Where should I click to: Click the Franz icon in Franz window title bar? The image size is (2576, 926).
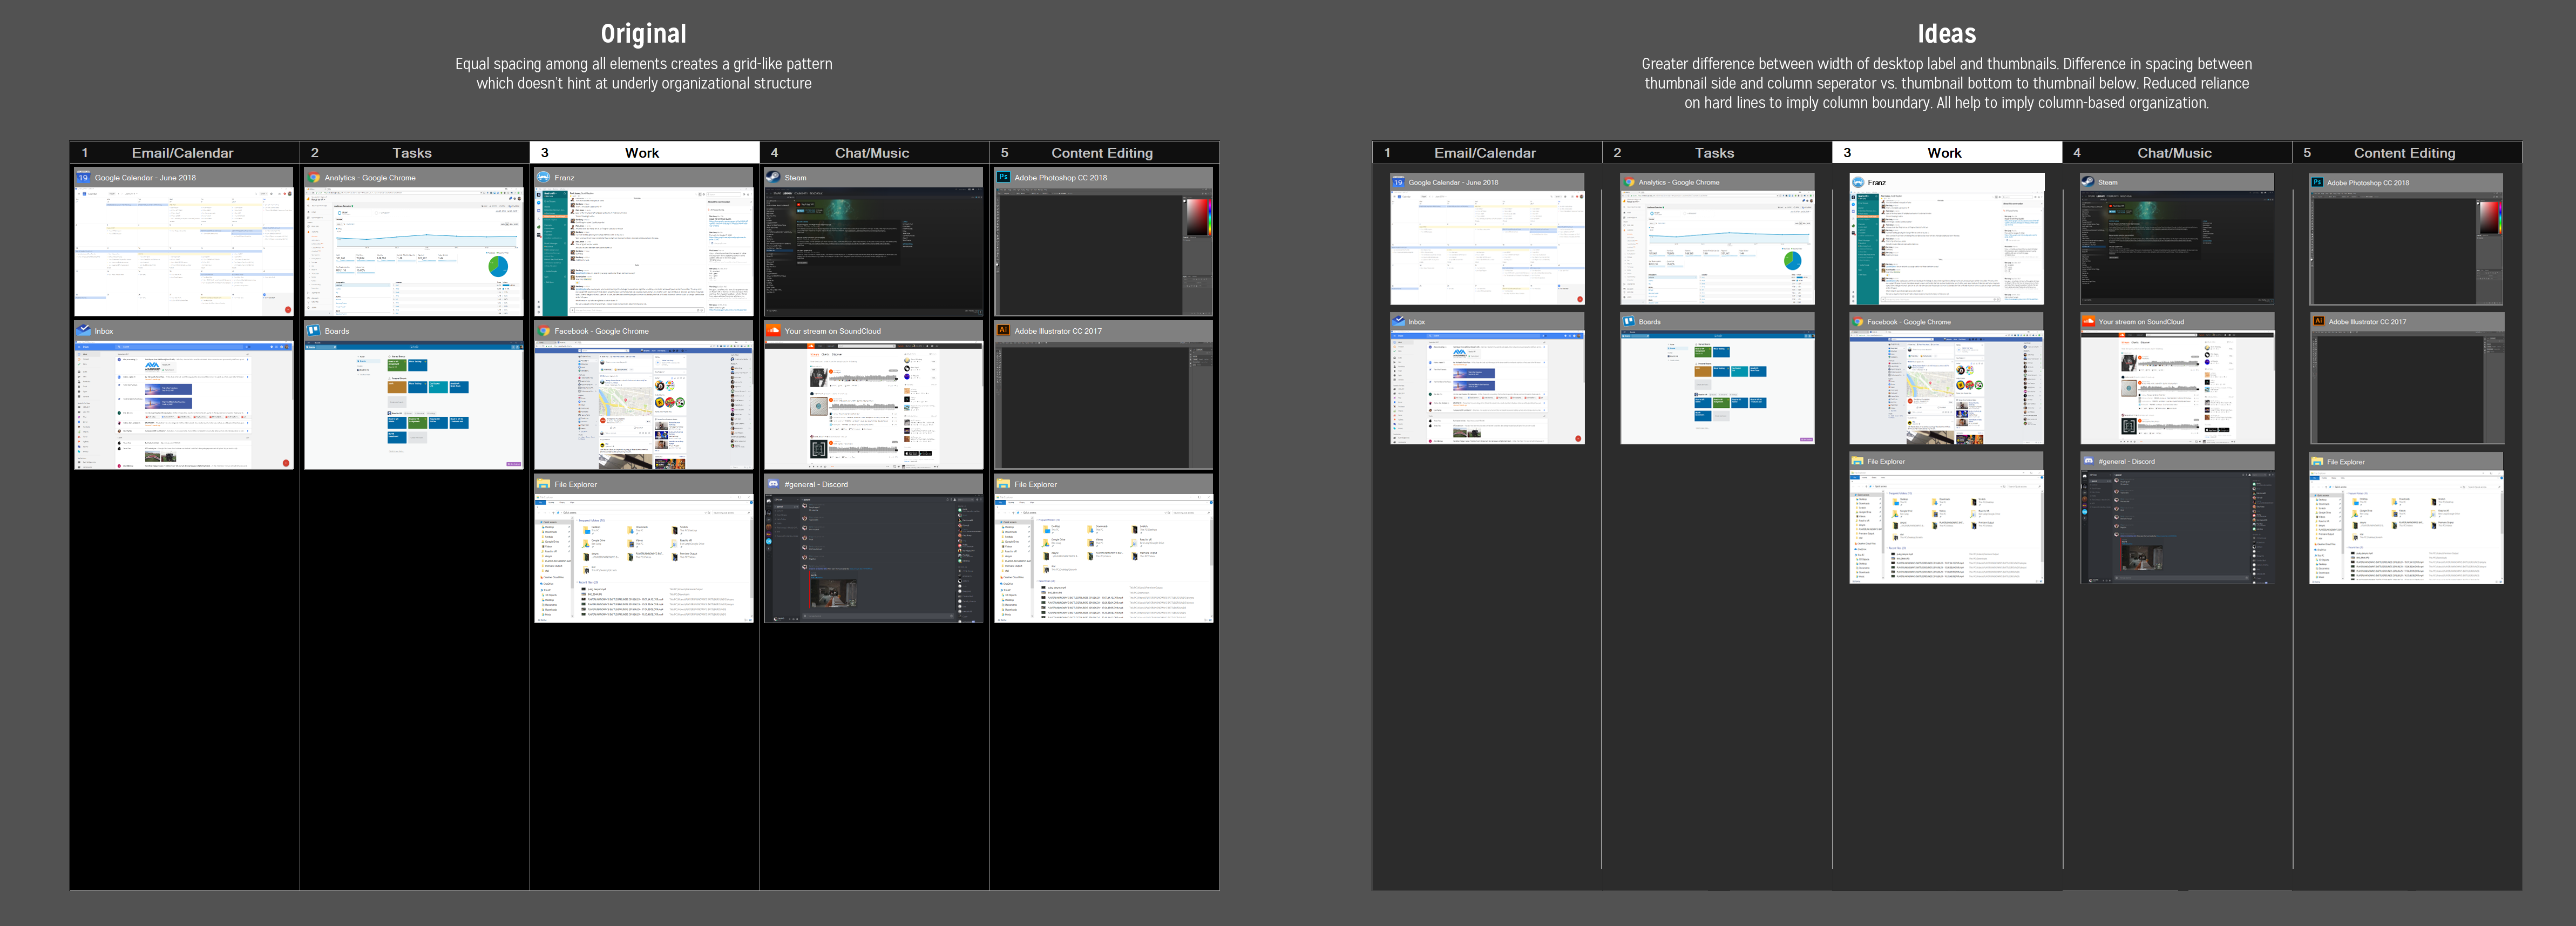(x=544, y=177)
